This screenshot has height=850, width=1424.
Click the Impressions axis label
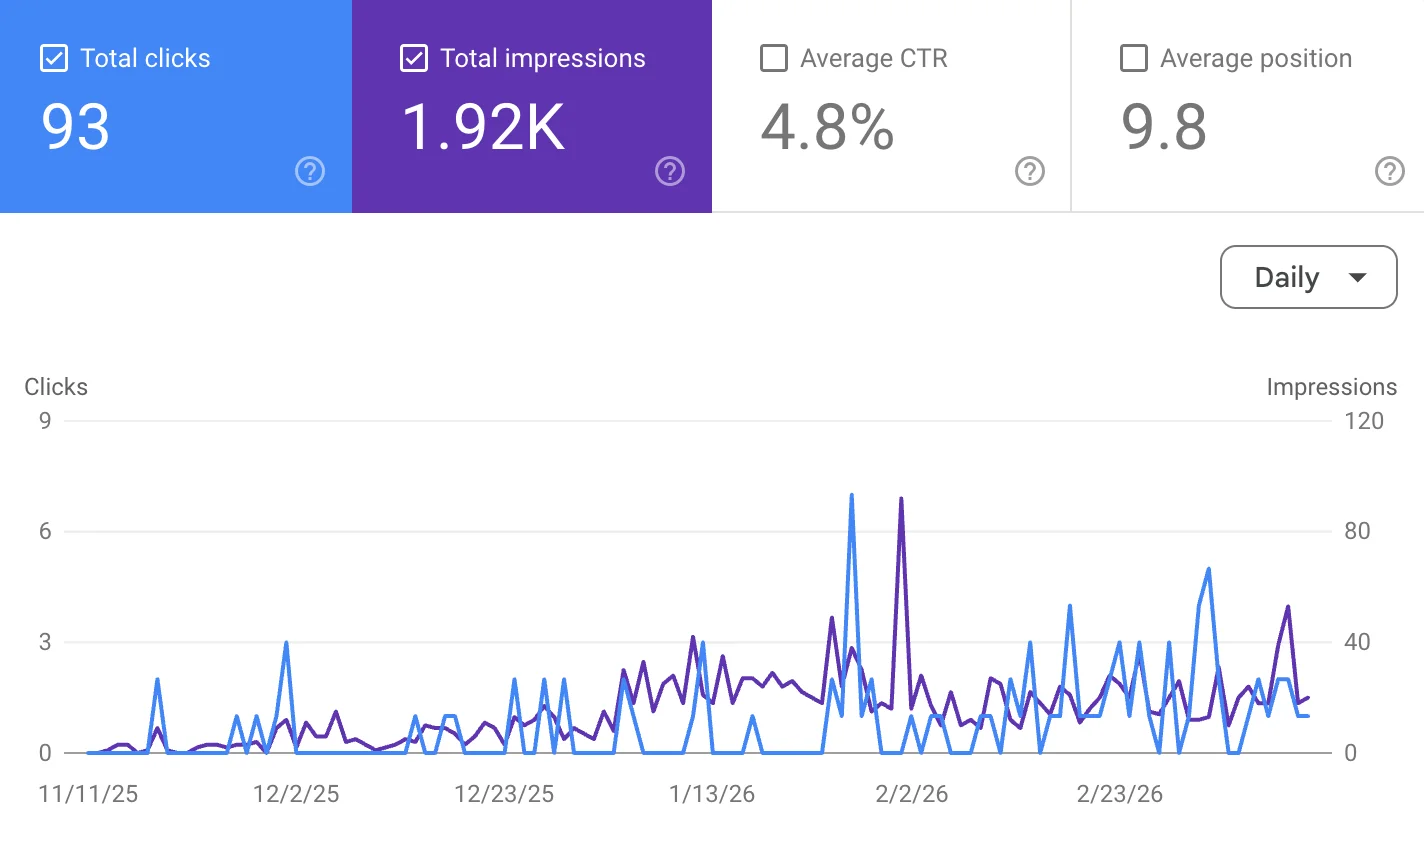[x=1332, y=387]
